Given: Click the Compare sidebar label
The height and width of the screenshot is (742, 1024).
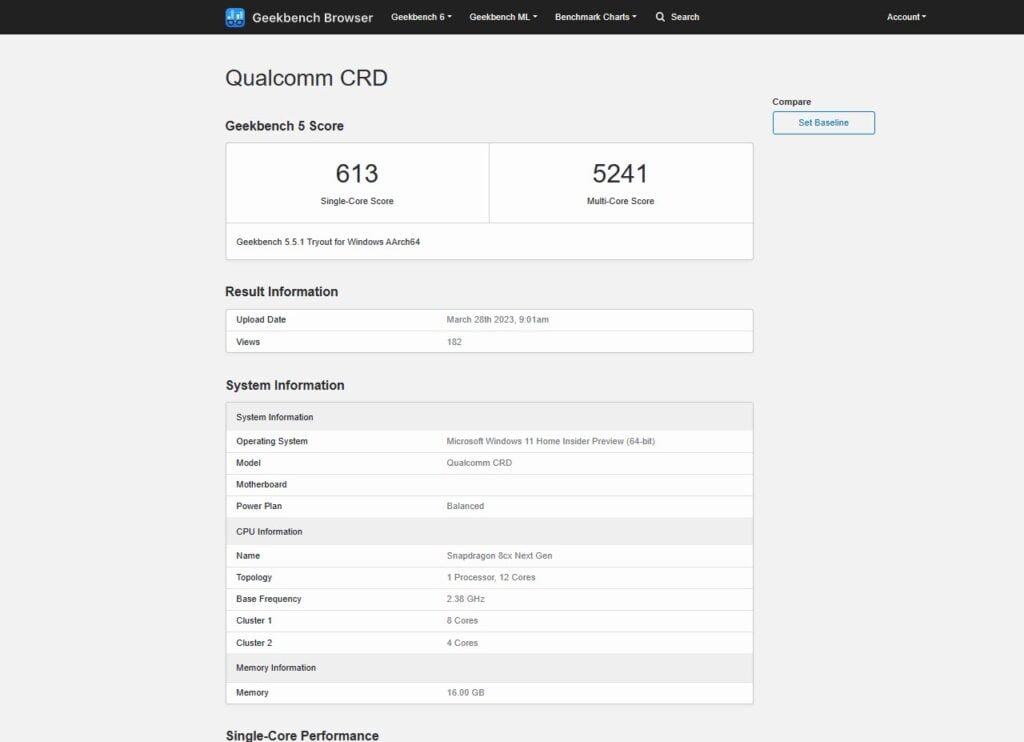Looking at the screenshot, I should pos(792,101).
